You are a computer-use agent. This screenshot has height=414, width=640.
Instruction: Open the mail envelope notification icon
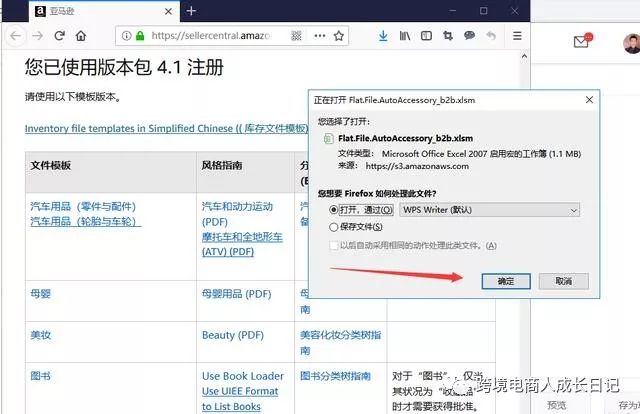tap(582, 41)
